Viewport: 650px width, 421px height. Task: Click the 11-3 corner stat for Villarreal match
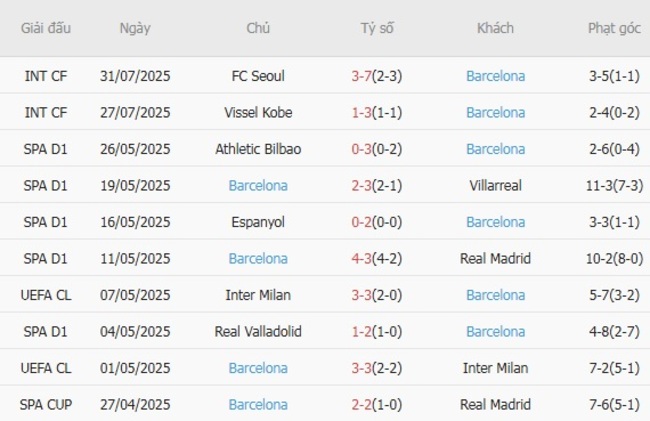click(x=602, y=186)
